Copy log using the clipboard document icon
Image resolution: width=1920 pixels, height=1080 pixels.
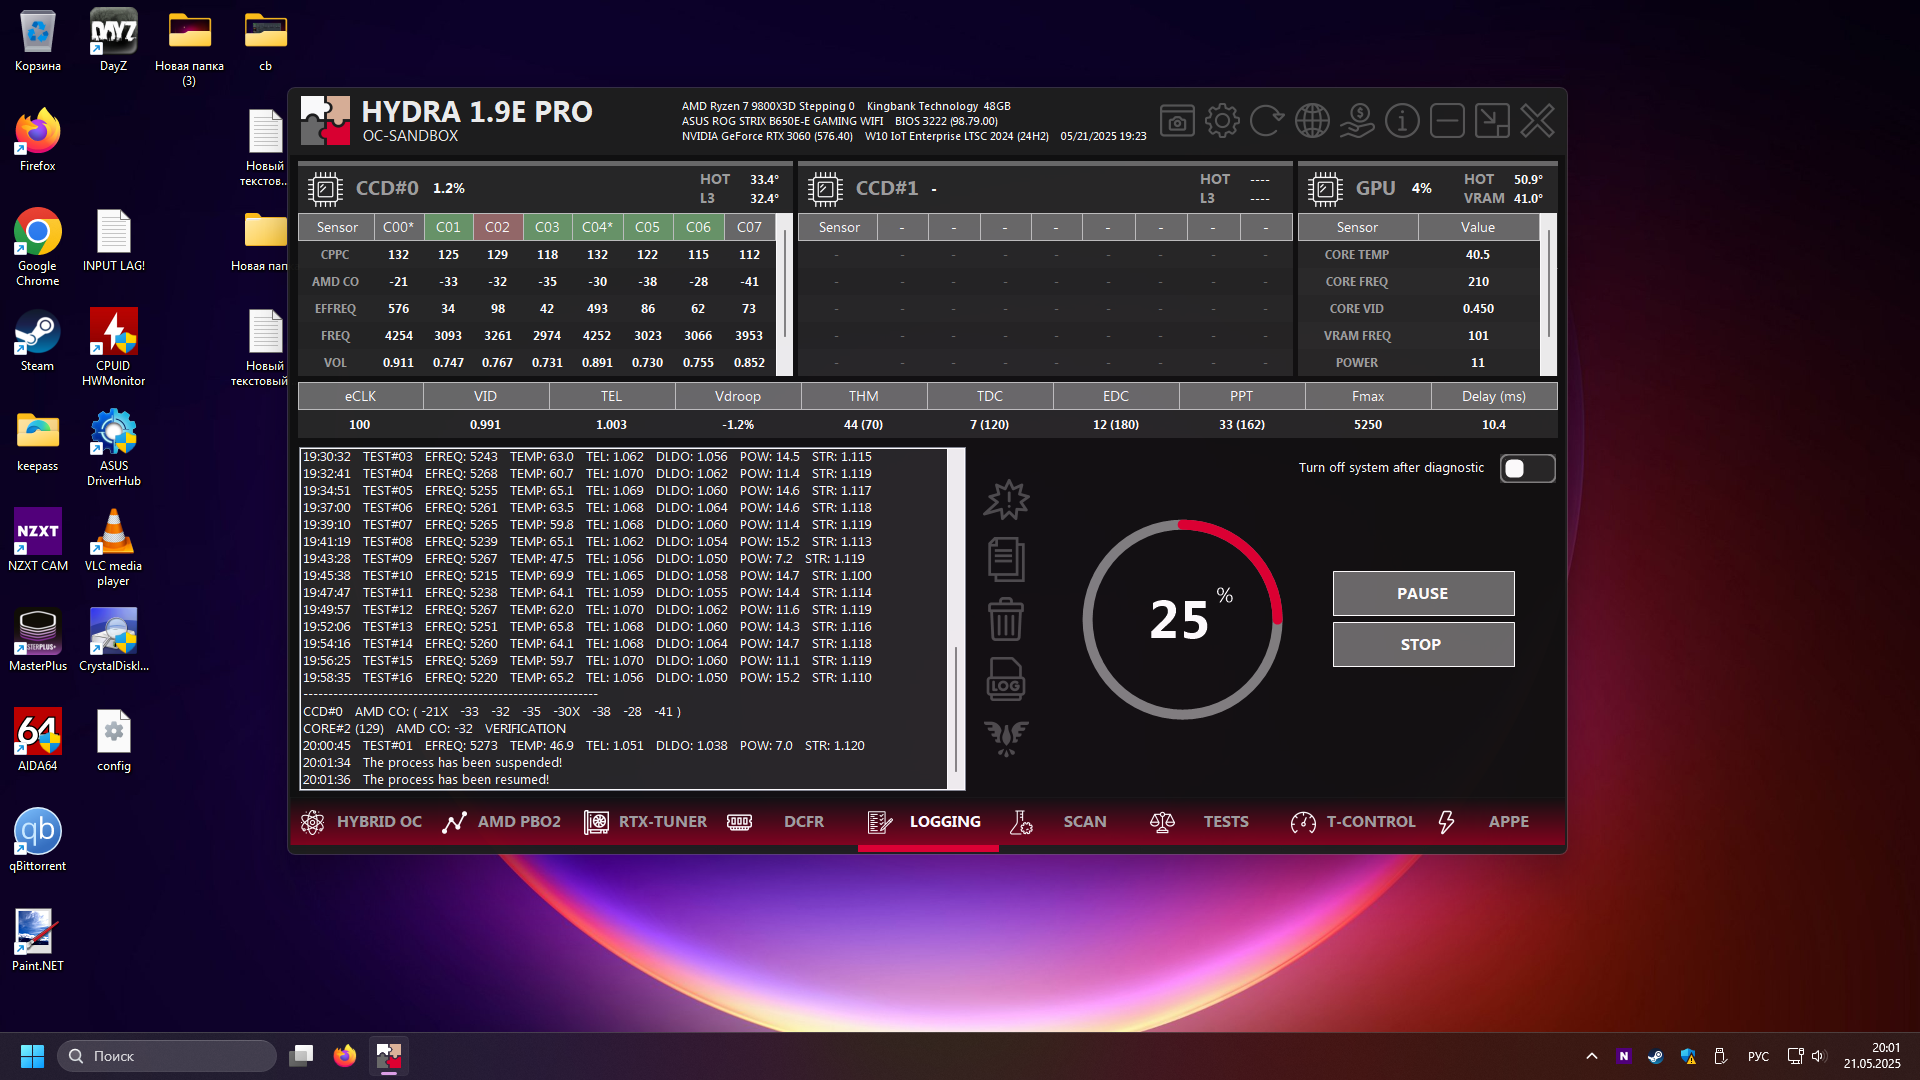click(x=1006, y=560)
